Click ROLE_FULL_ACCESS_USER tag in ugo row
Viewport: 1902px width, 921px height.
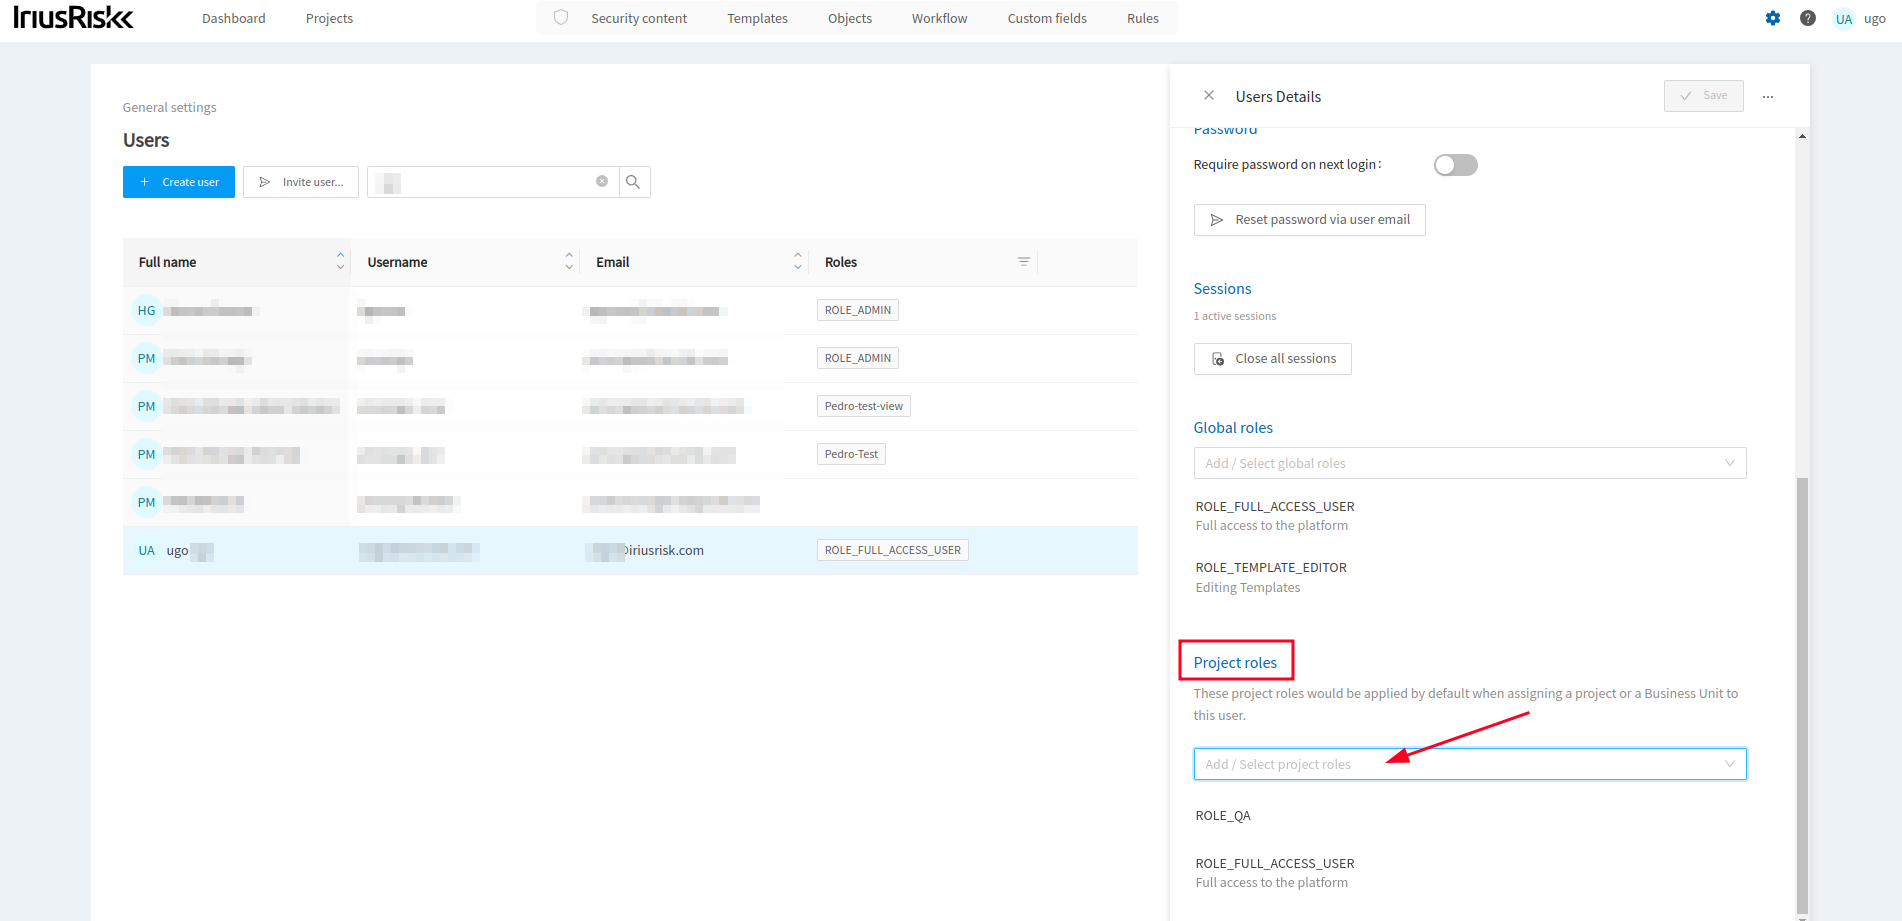893,550
